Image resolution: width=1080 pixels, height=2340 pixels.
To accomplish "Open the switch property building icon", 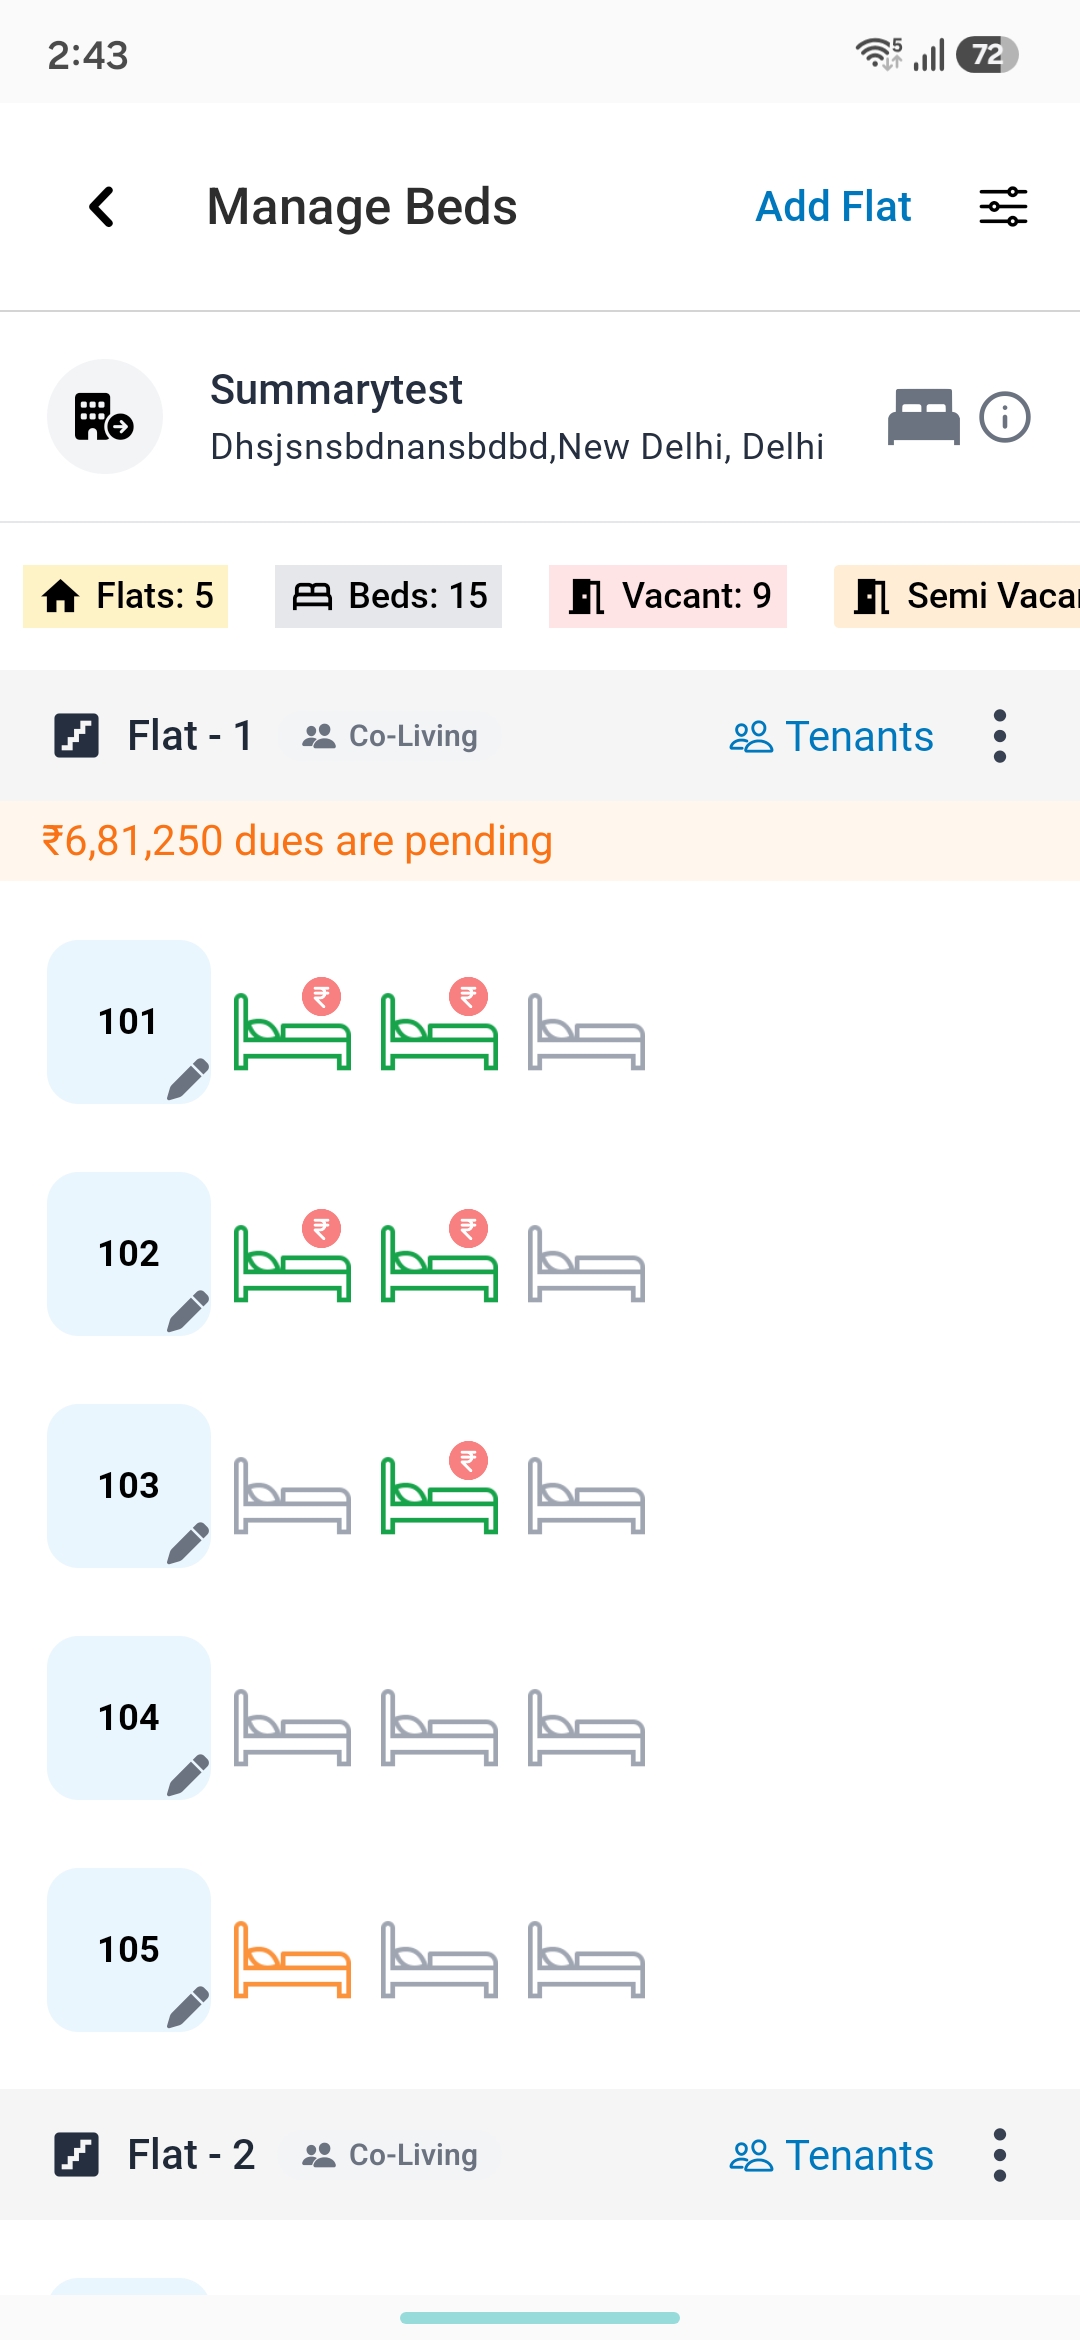I will coord(105,417).
